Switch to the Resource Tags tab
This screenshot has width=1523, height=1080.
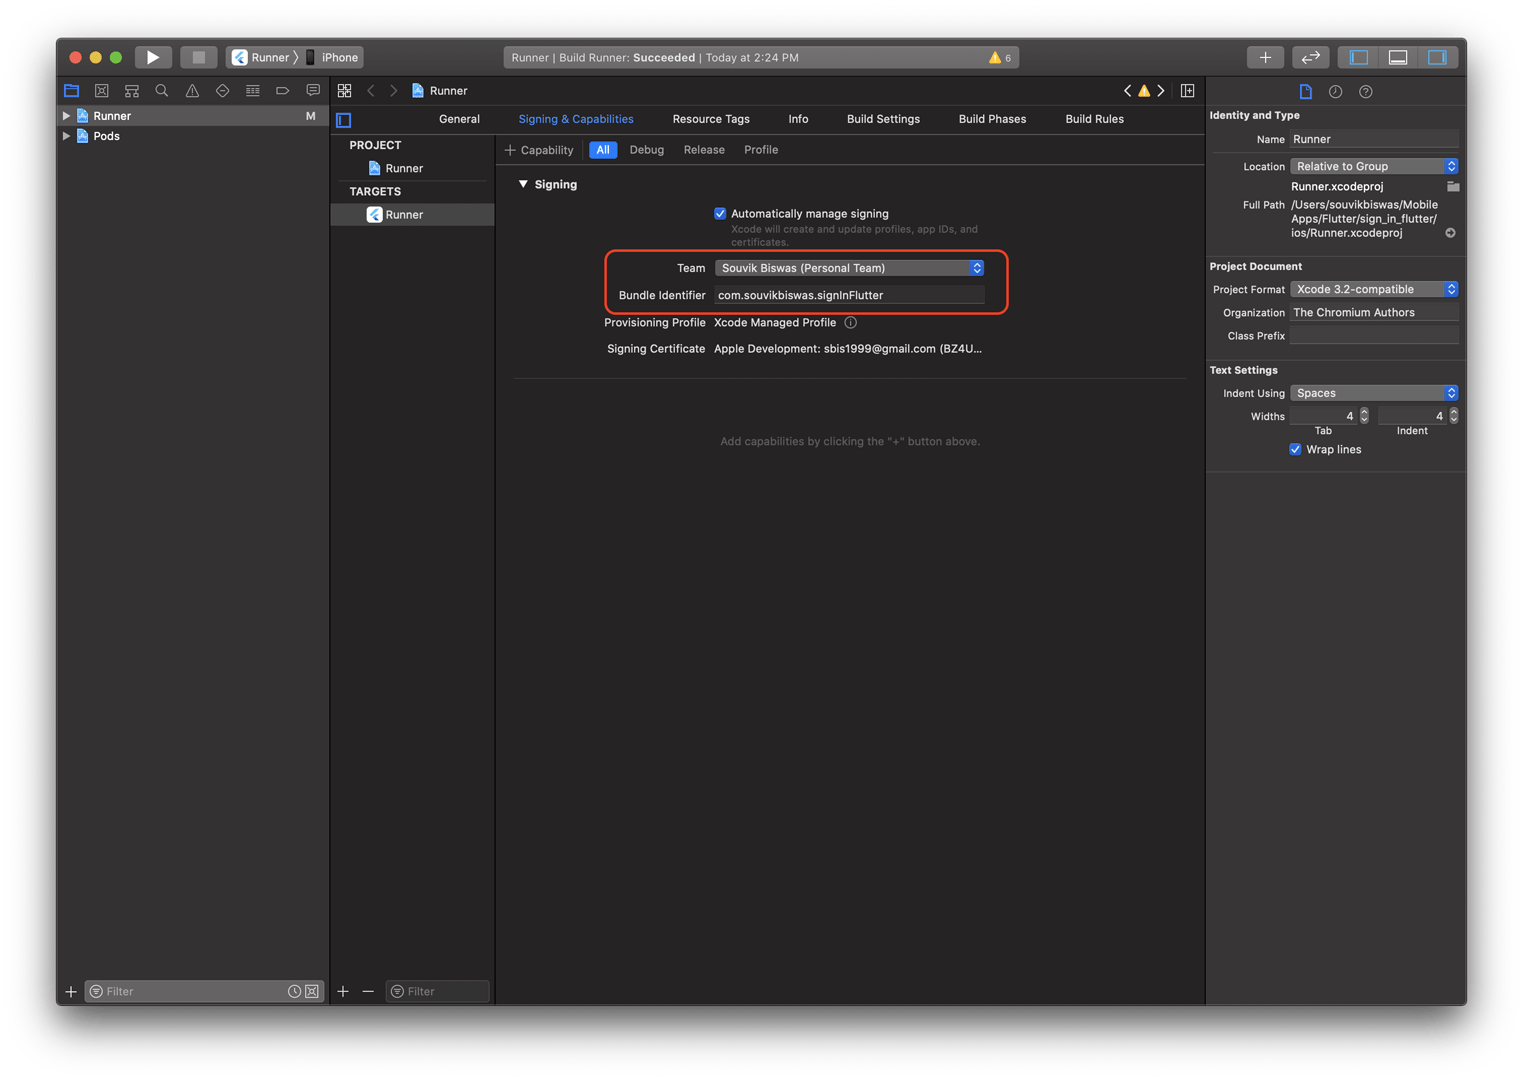(711, 119)
